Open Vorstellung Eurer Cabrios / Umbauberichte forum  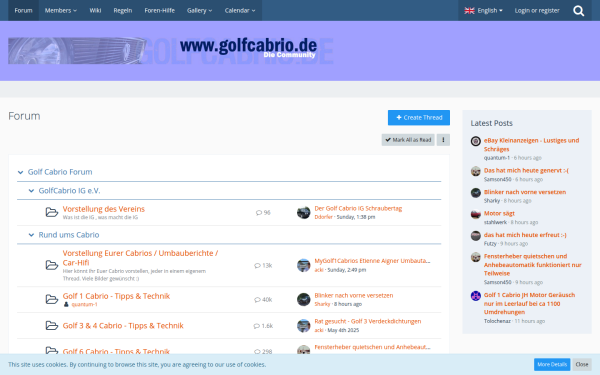pos(140,258)
